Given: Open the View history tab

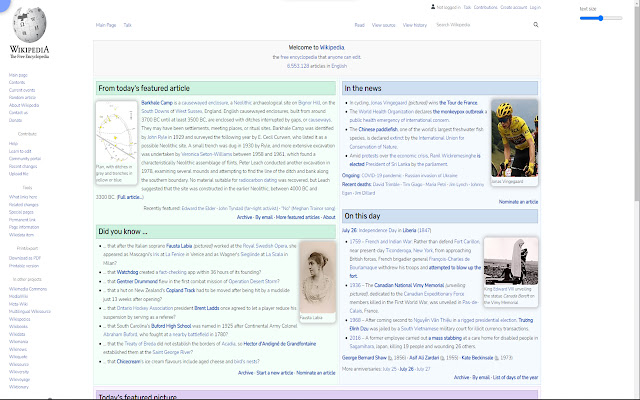Looking at the screenshot, I should pos(415,25).
